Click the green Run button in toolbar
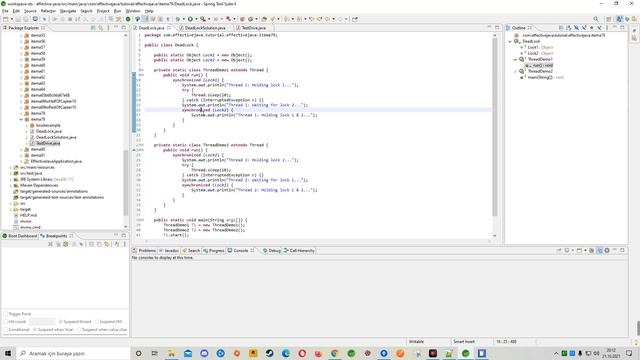The height and width of the screenshot is (360, 640). [x=190, y=19]
